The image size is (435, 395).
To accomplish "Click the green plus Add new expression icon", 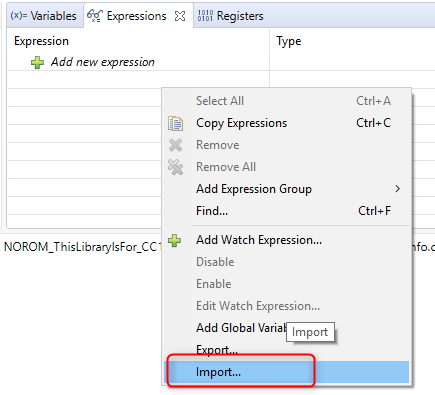I will coord(37,63).
